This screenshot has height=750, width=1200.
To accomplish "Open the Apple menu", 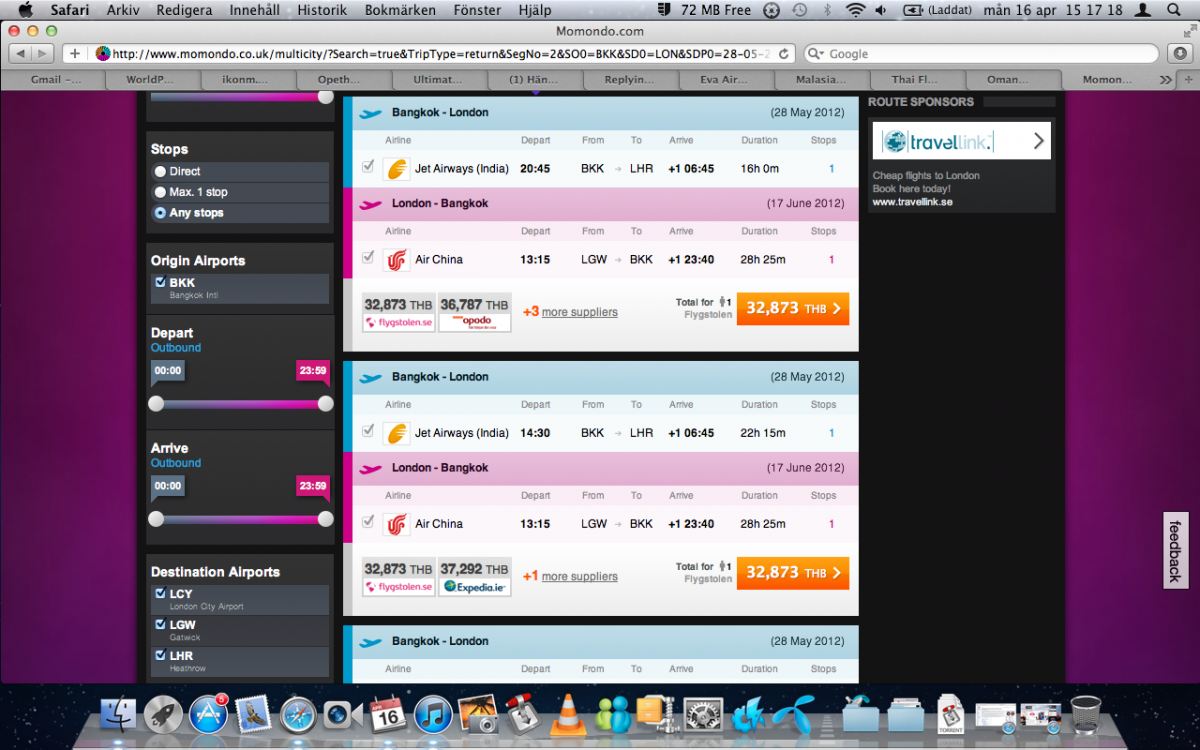I will (26, 10).
